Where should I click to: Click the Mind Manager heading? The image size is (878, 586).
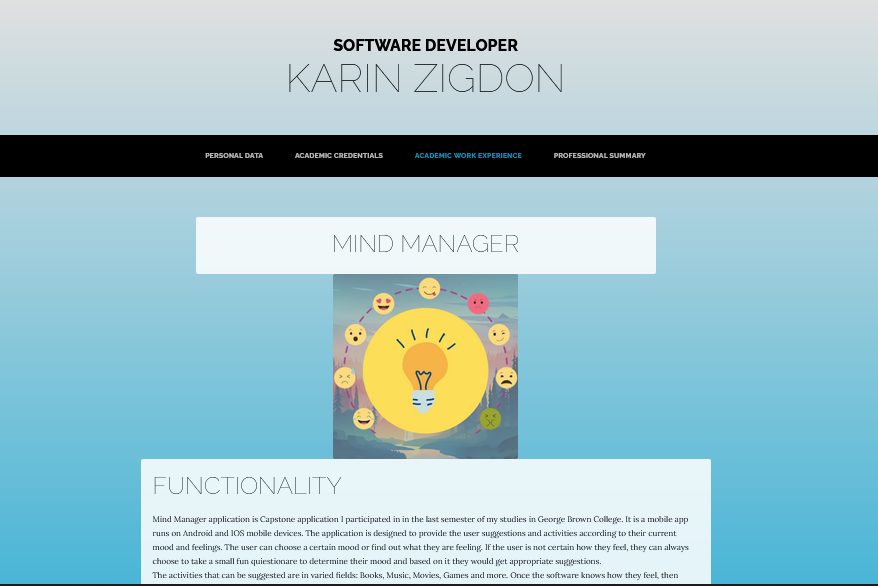425,243
